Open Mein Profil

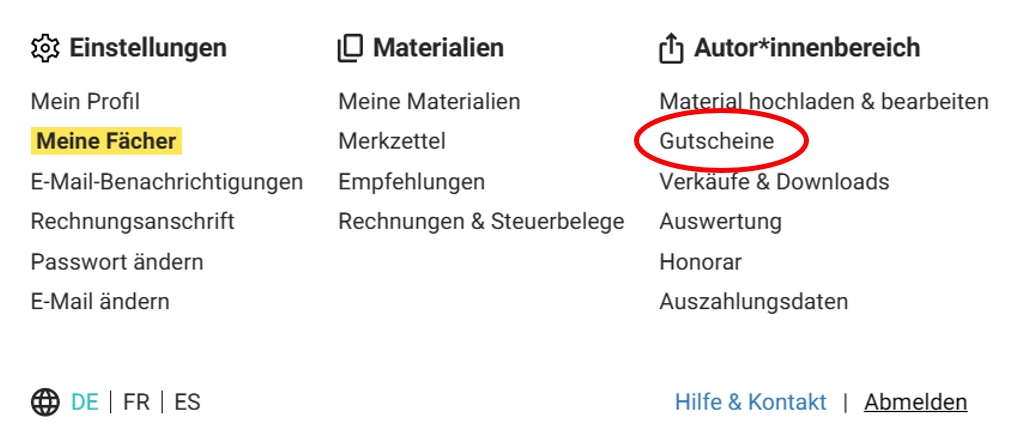(x=85, y=102)
